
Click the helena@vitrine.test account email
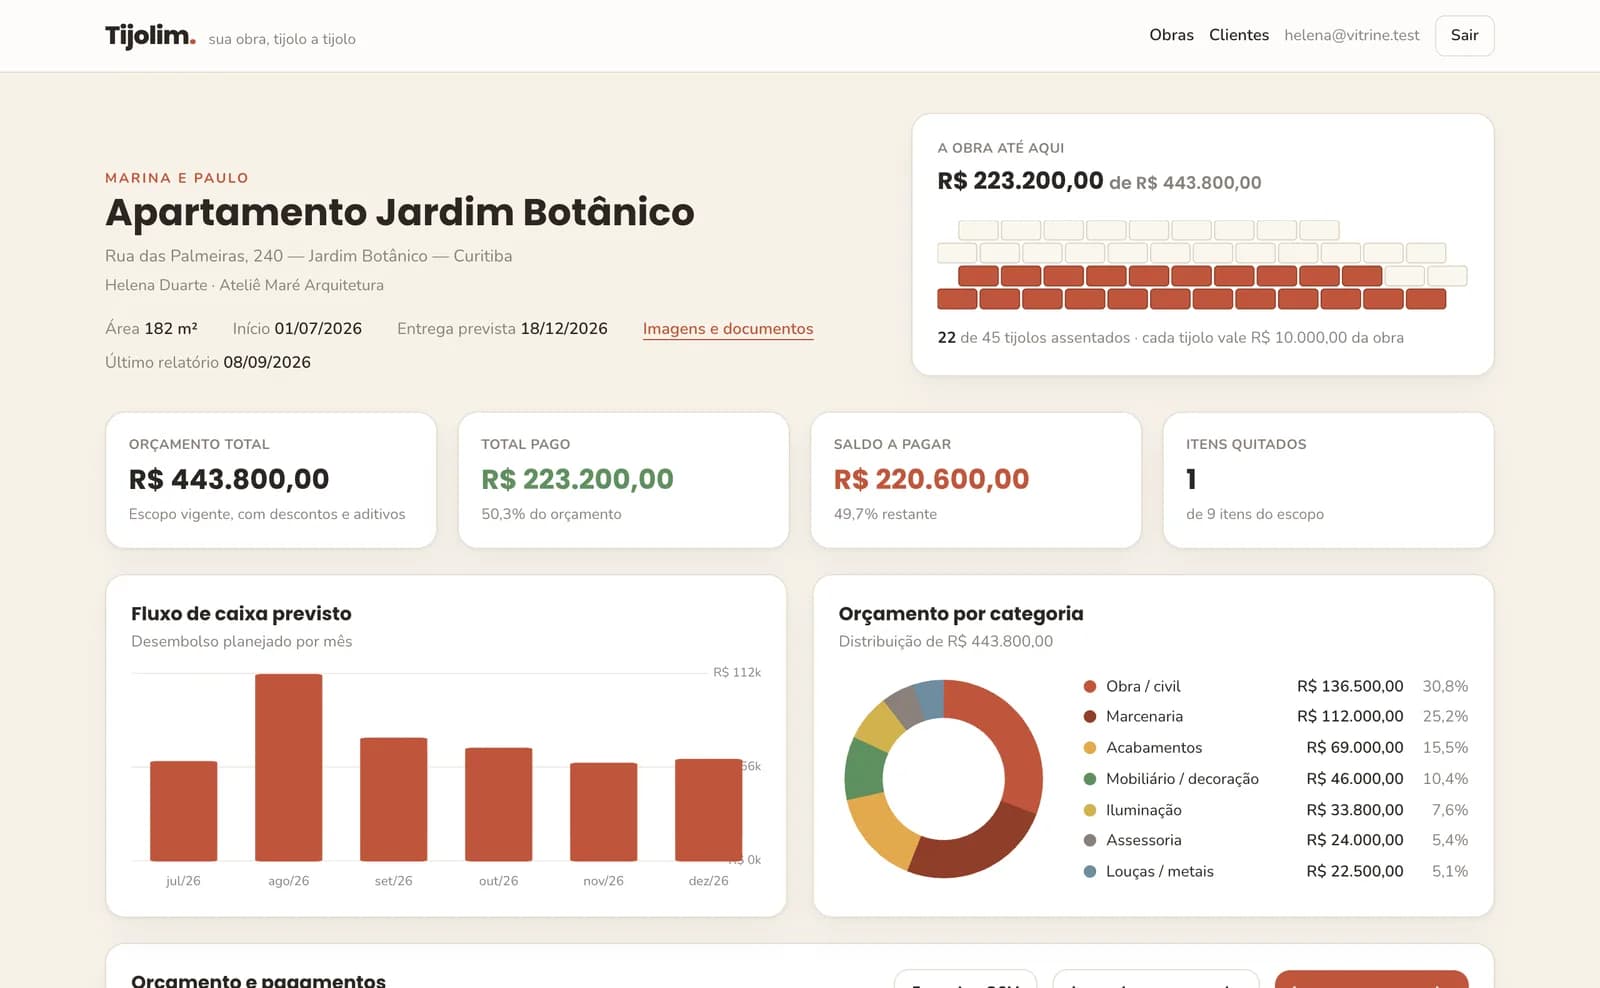tap(1351, 35)
